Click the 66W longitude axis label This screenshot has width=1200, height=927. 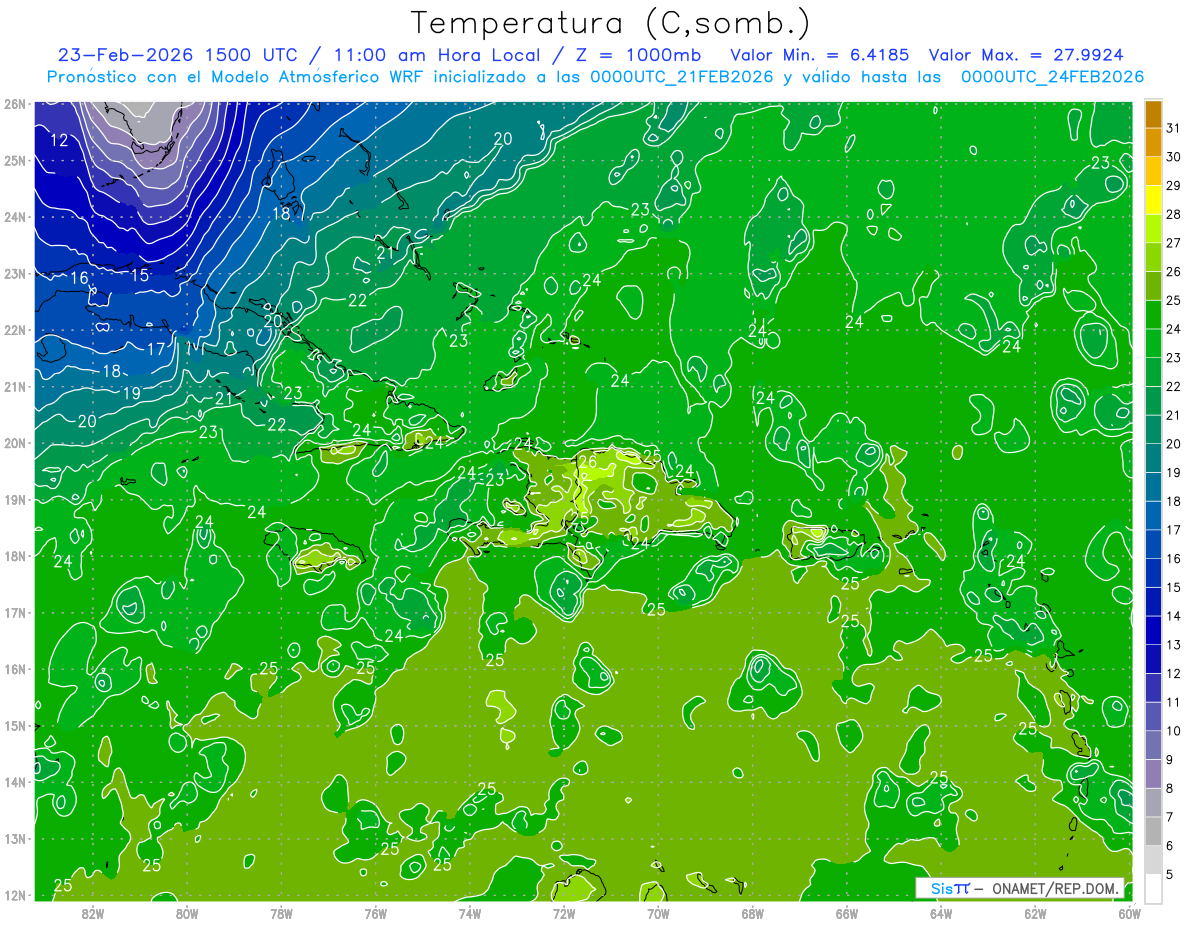pos(847,913)
